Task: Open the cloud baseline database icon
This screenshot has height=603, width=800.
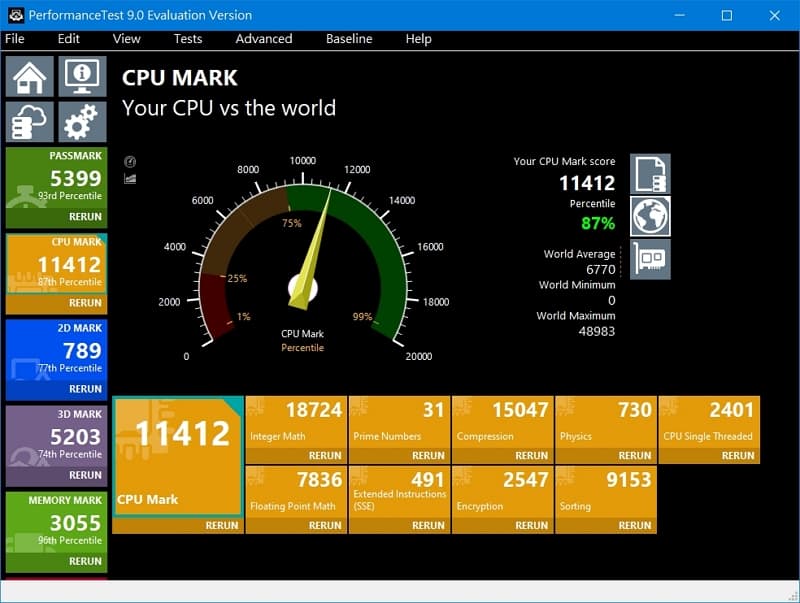Action: click(30, 121)
